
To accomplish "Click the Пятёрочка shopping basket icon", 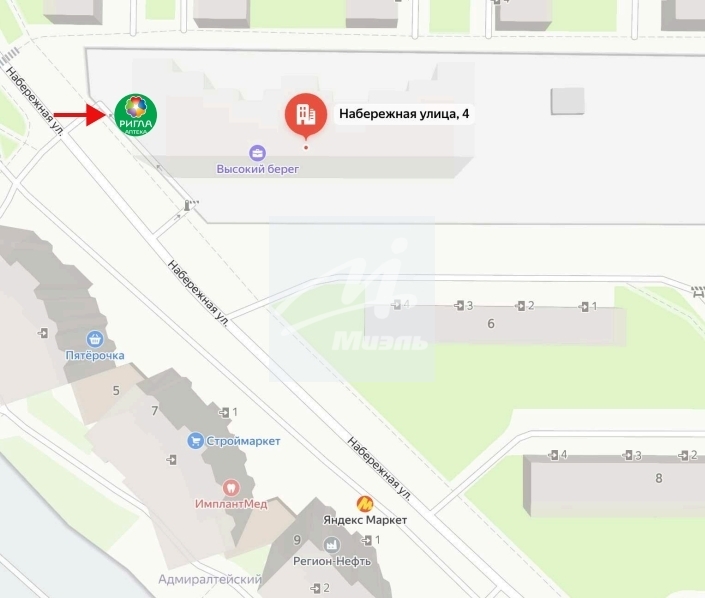I will (95, 339).
